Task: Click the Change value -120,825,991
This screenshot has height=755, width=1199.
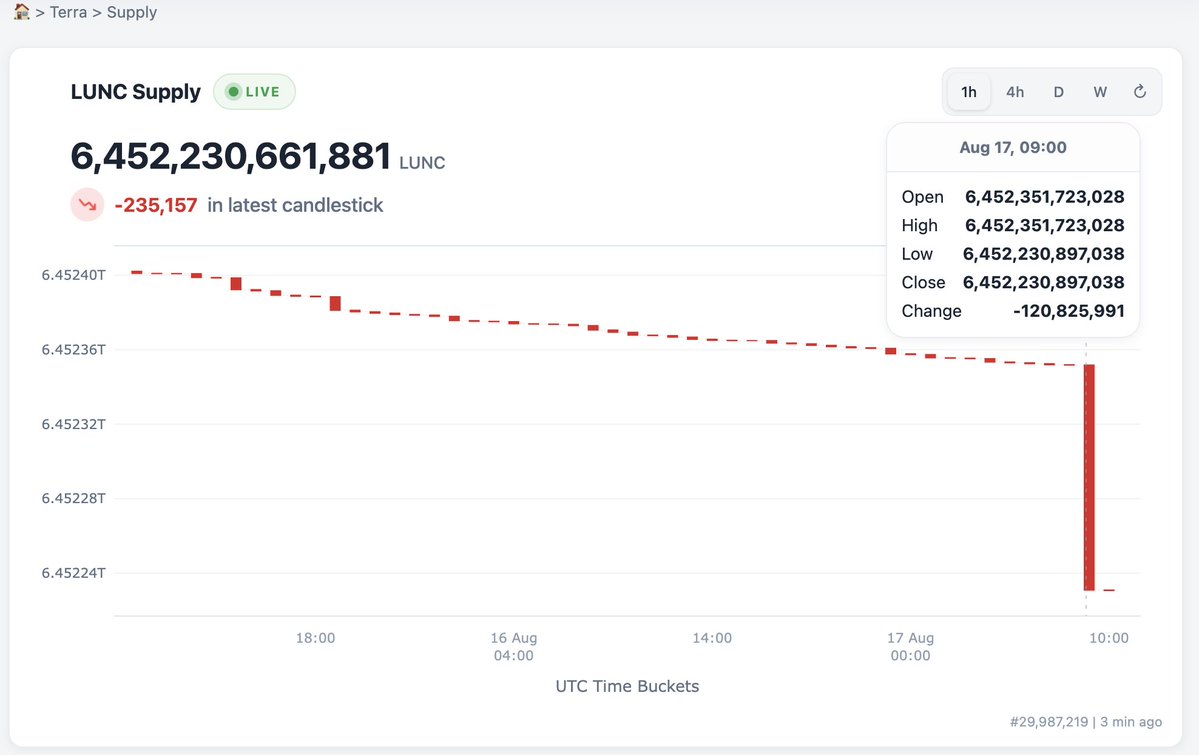Action: tap(1068, 311)
